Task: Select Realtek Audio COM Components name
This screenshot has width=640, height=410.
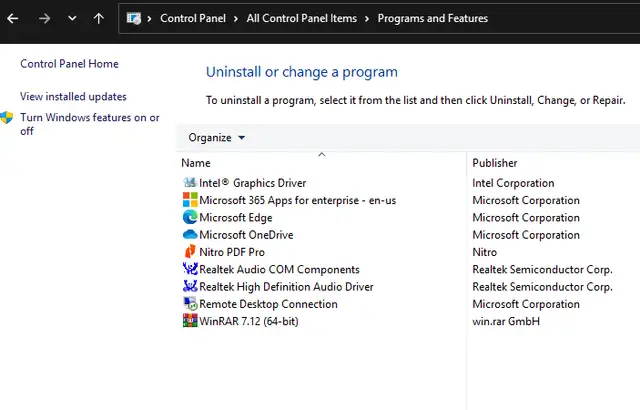Action: (279, 269)
